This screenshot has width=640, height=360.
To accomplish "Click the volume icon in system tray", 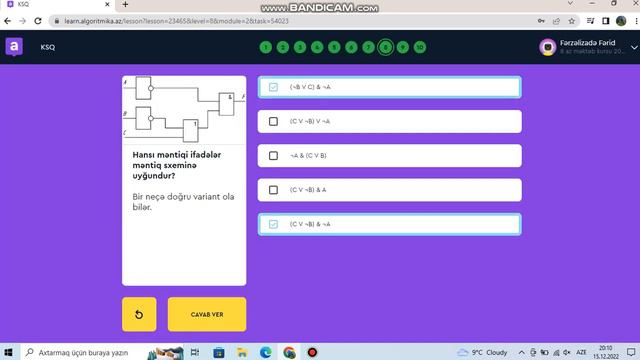I will (x=567, y=352).
